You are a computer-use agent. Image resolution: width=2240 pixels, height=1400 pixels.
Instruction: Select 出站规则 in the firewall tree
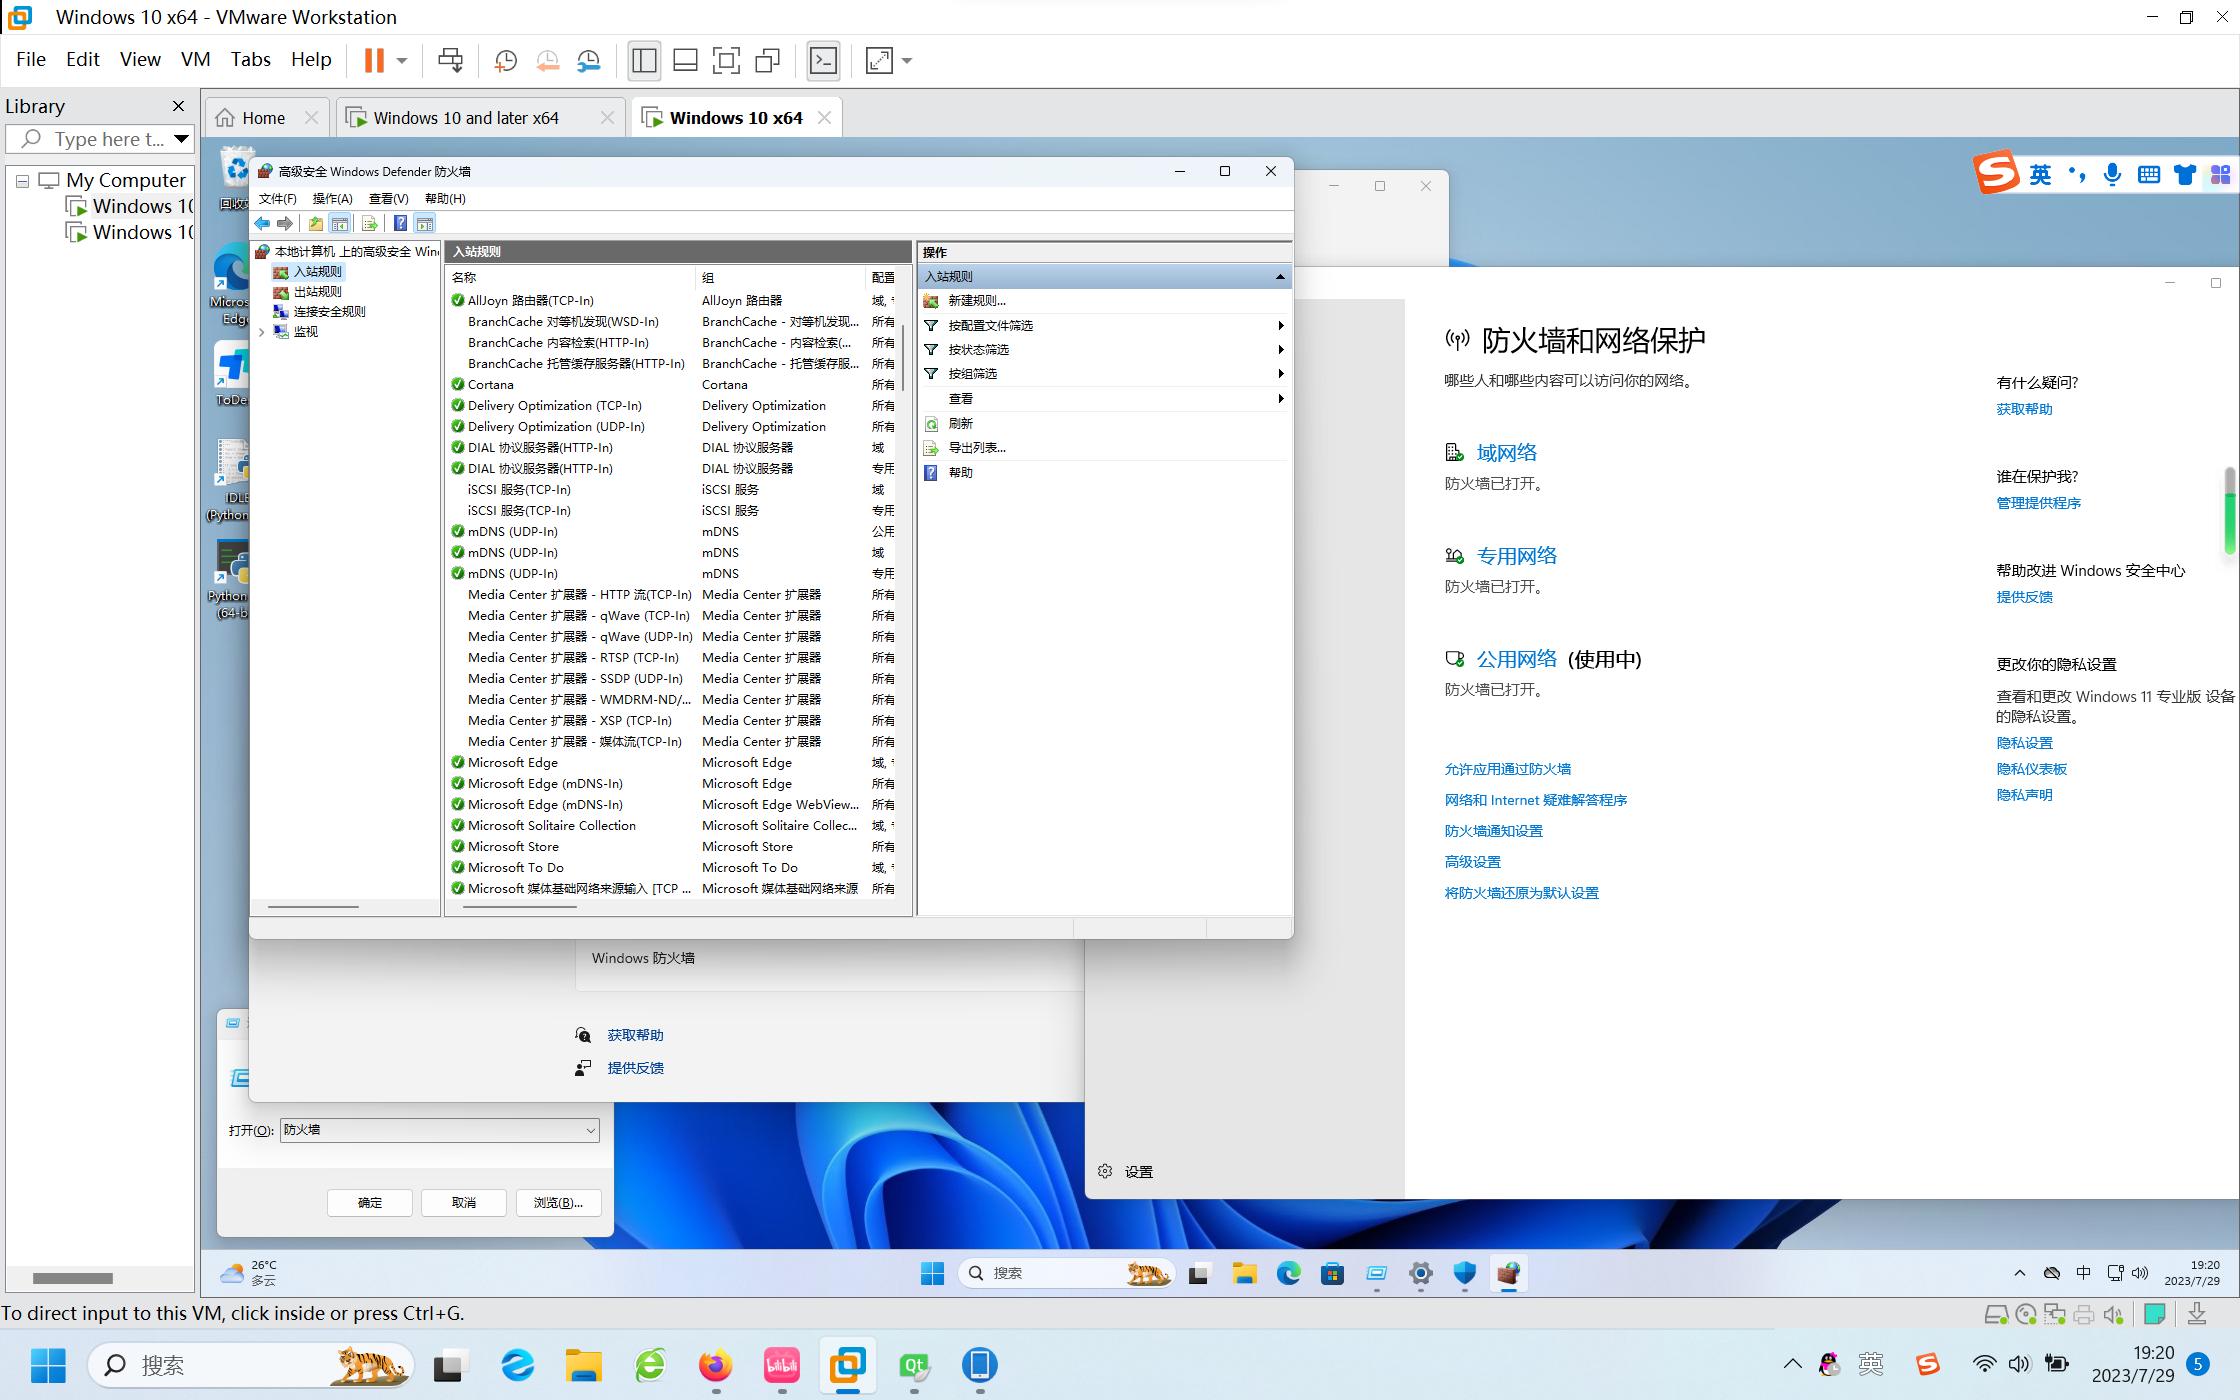click(317, 292)
